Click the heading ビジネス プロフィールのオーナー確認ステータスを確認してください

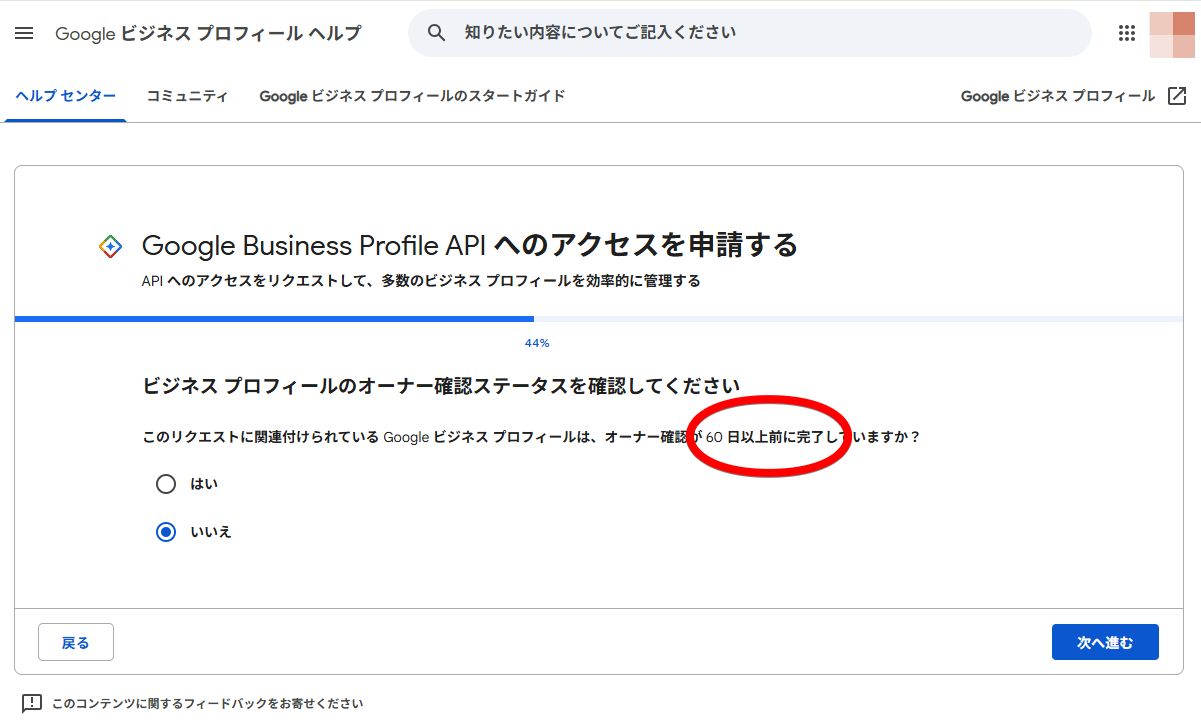441,385
